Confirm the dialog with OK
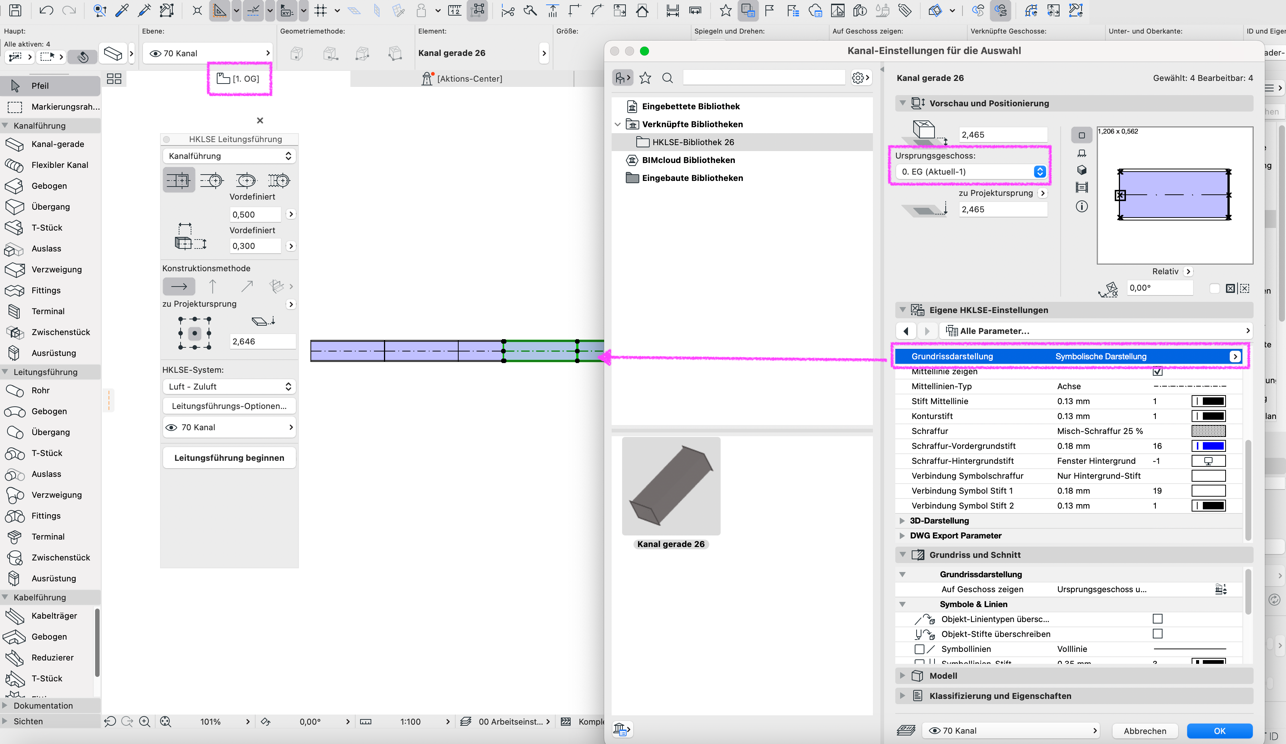 [1219, 731]
